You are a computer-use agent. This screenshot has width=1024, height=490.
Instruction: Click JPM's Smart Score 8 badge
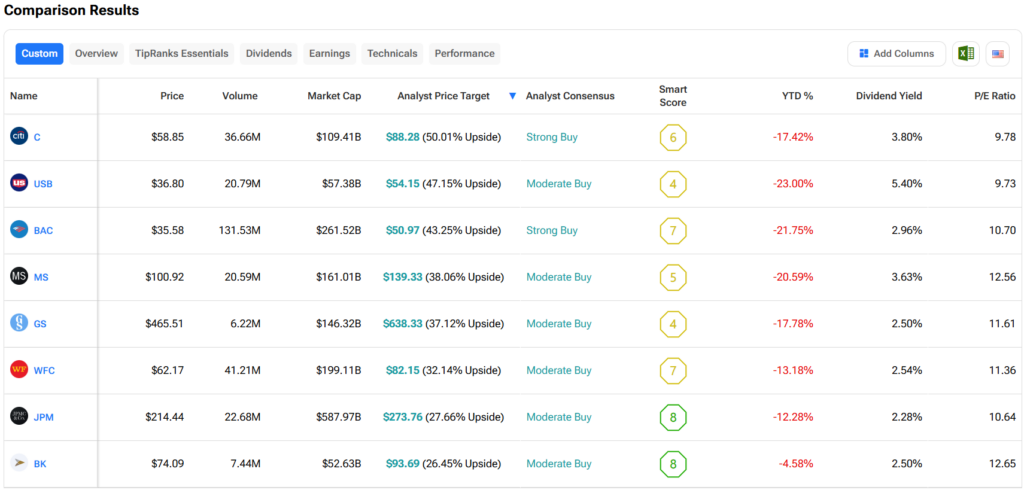click(x=673, y=417)
